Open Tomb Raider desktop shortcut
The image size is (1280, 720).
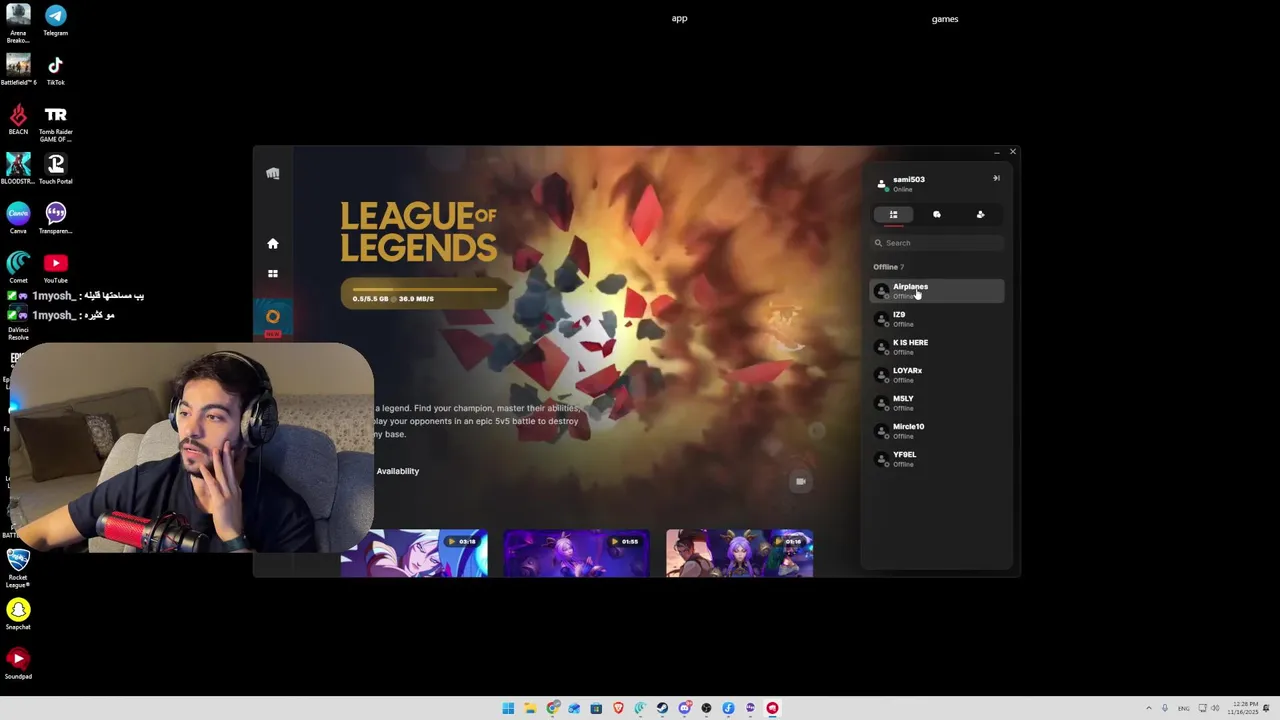click(55, 123)
